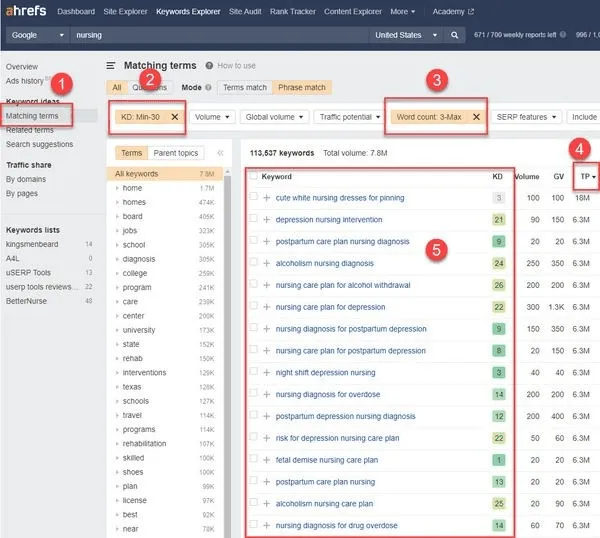Check 'alcoholism nursing diagnosis' row checkbox
Viewport: 600px width, 538px height.
pos(253,262)
